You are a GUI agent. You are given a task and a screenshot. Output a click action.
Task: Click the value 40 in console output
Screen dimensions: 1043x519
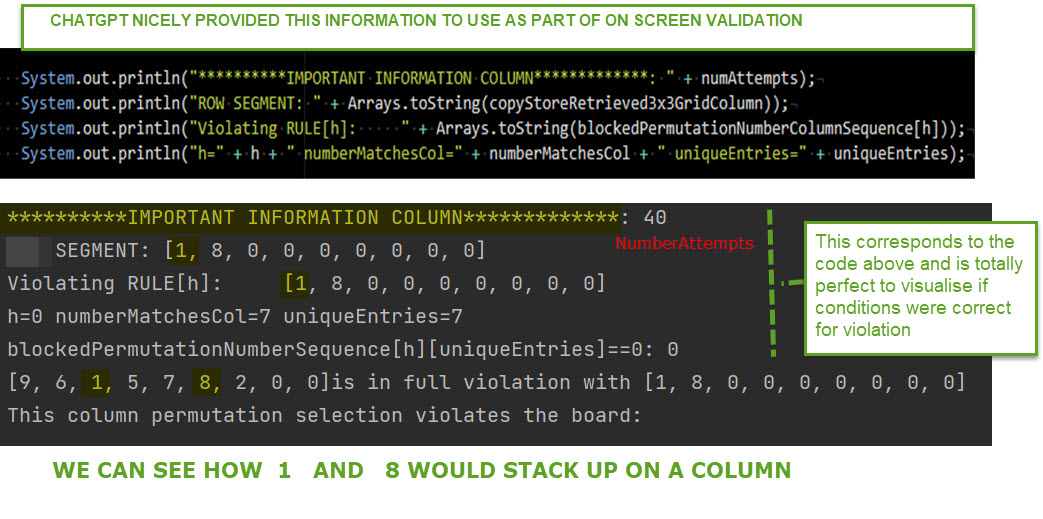[x=654, y=218]
